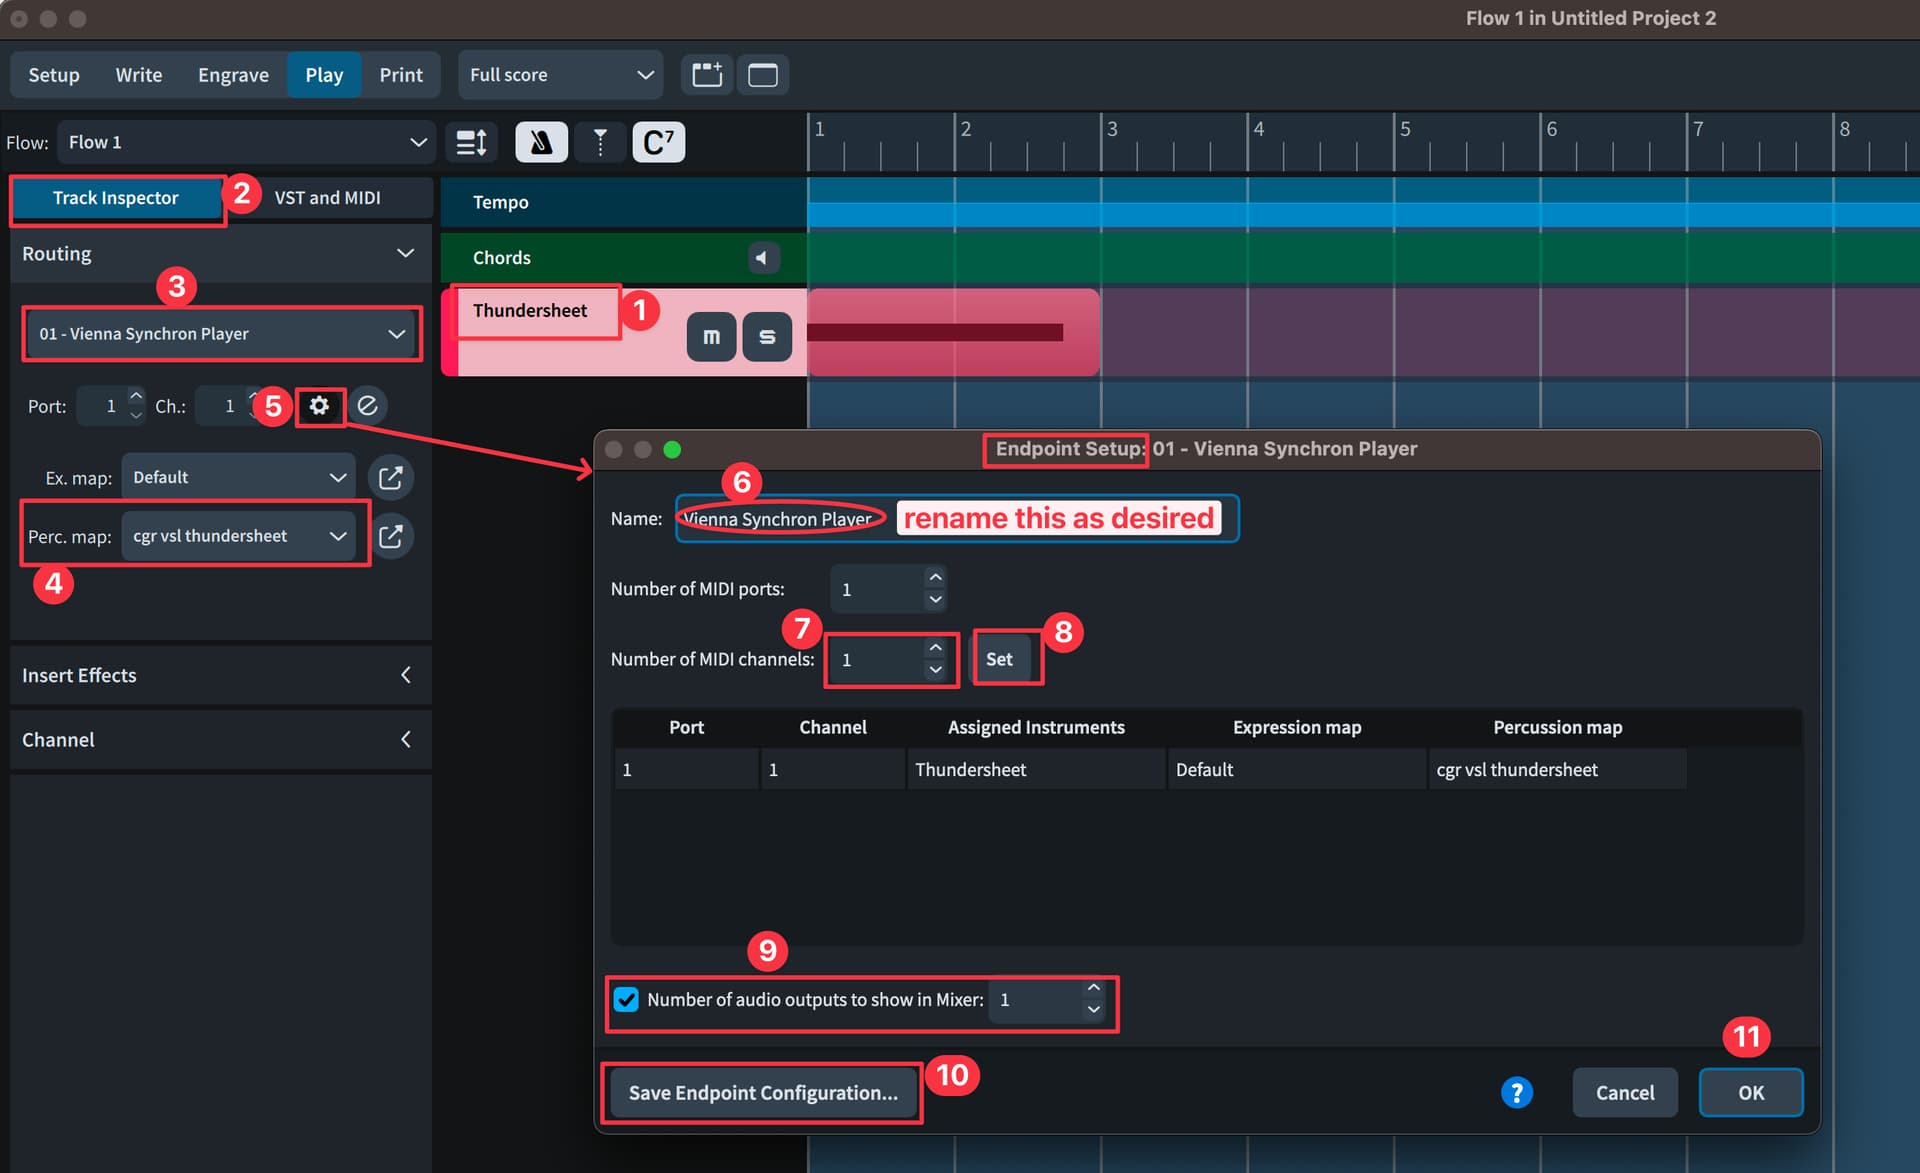
Task: Click Save Endpoint Configuration button
Action: click(762, 1092)
